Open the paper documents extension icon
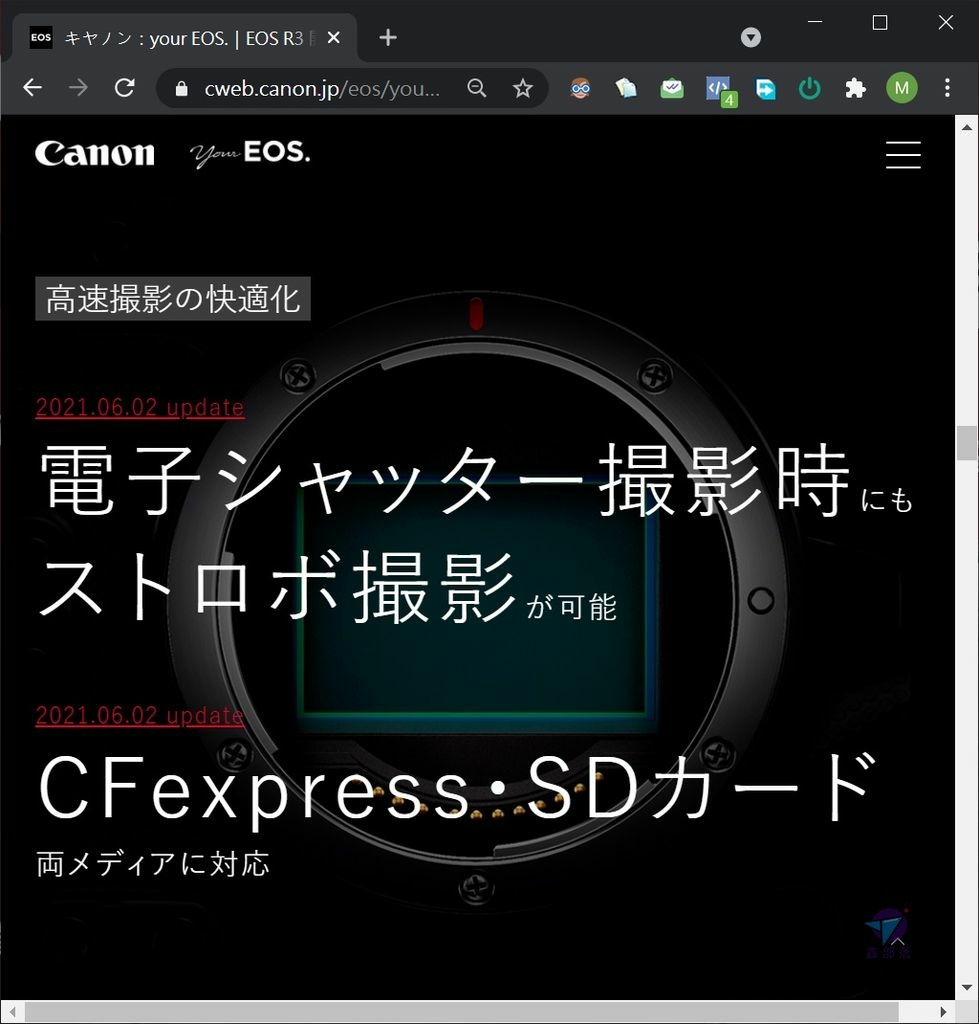 pyautogui.click(x=626, y=88)
